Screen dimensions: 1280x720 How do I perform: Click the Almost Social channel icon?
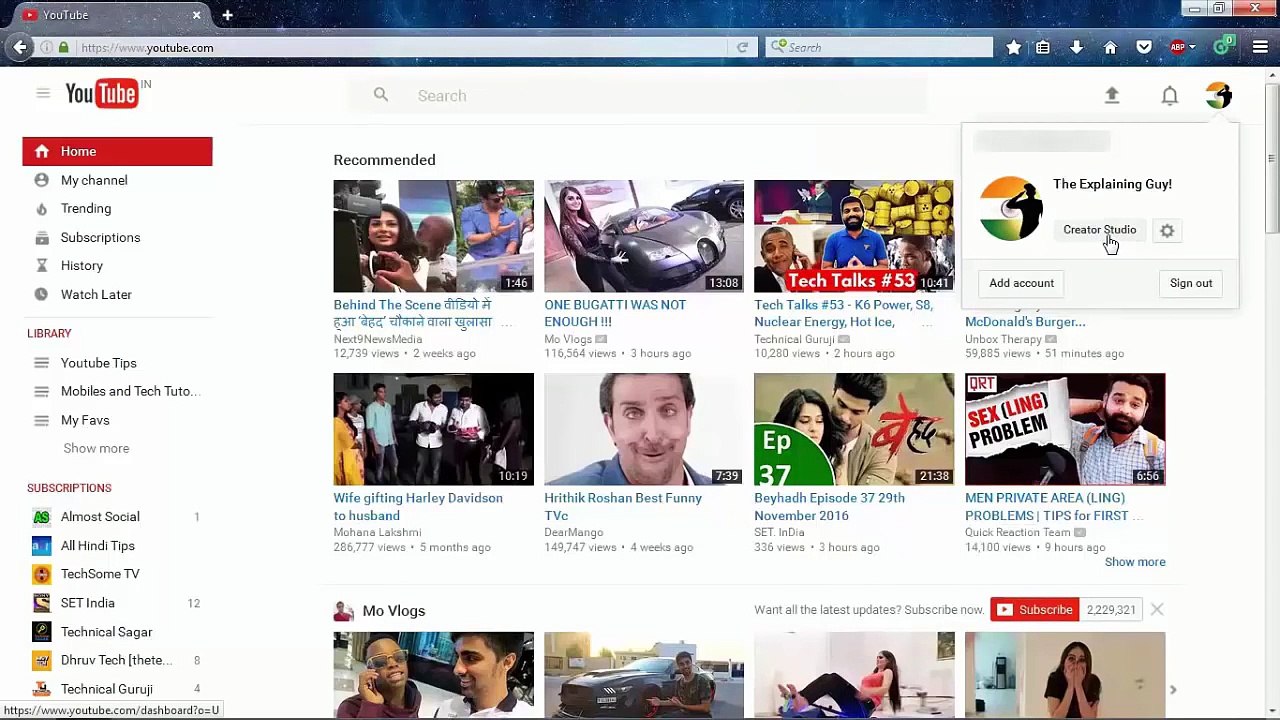pos(41,517)
